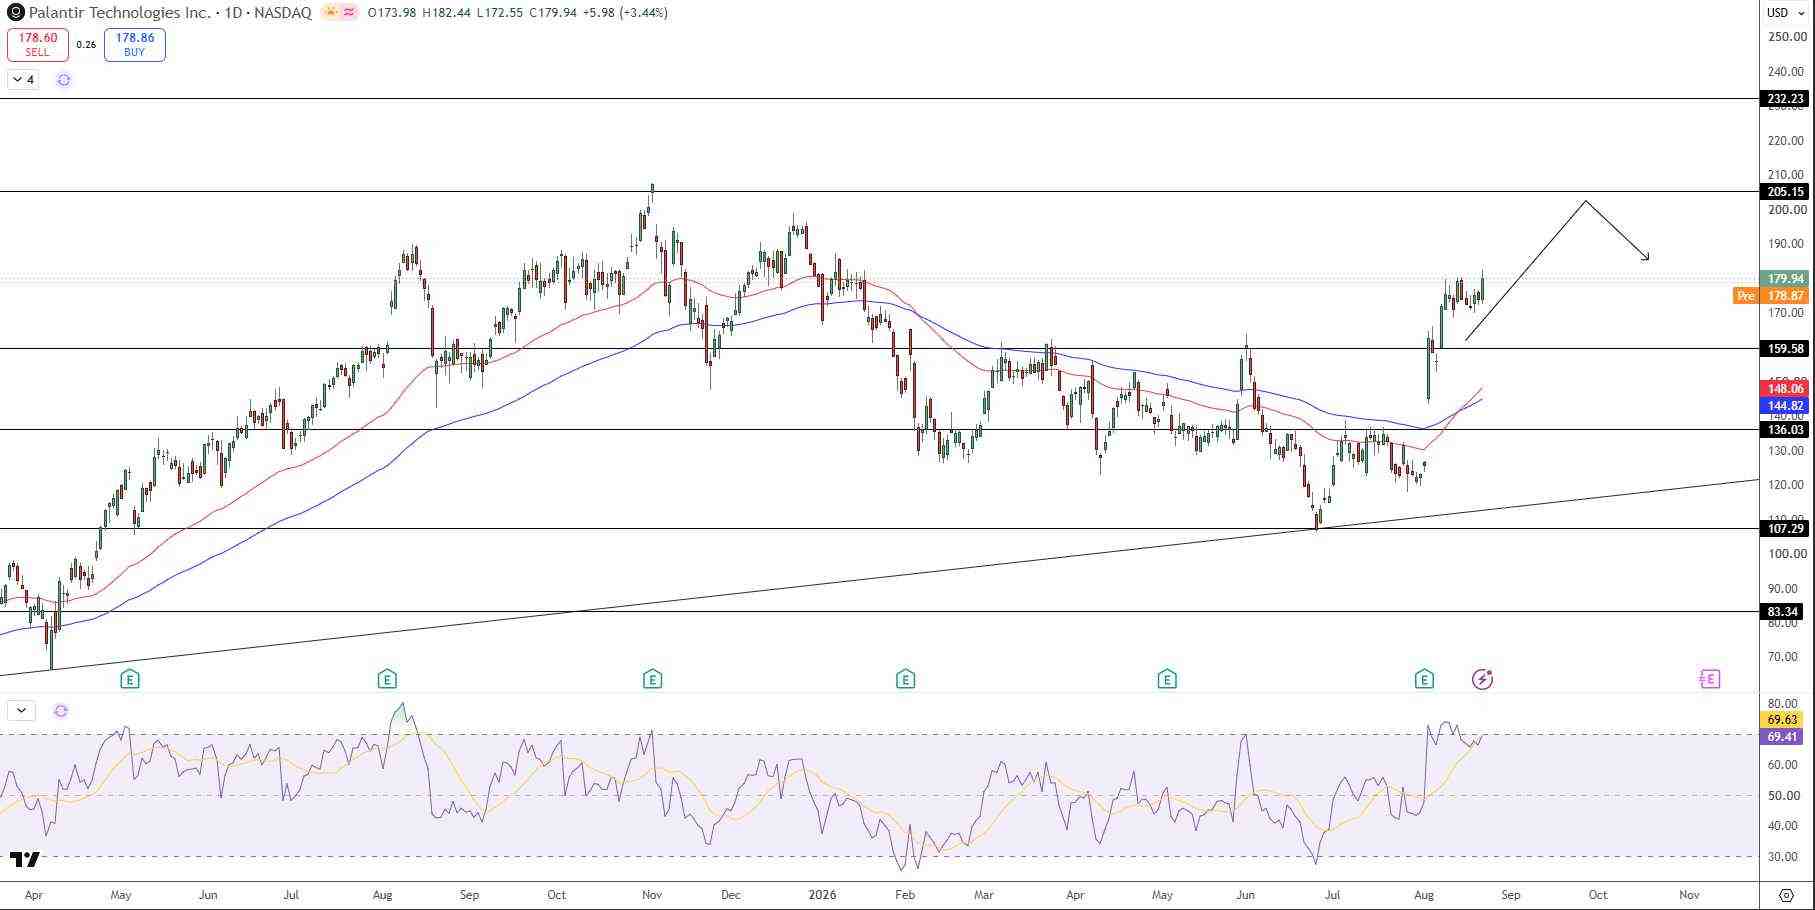The image size is (1815, 910).
Task: Open chart settings gear at bottom-right
Action: (x=1786, y=895)
